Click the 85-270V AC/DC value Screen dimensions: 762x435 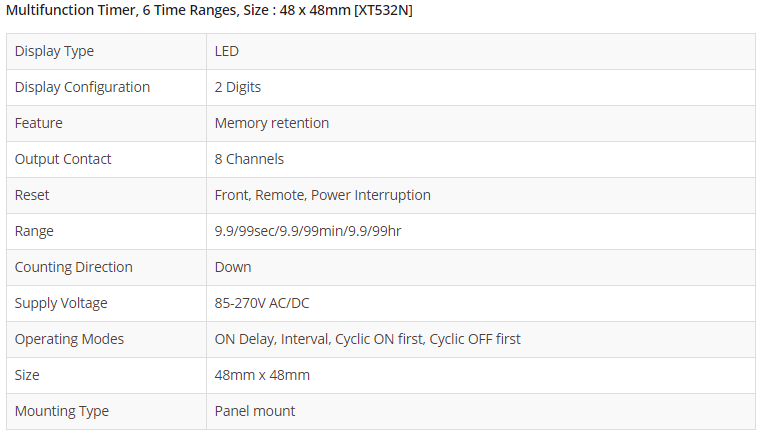262,303
